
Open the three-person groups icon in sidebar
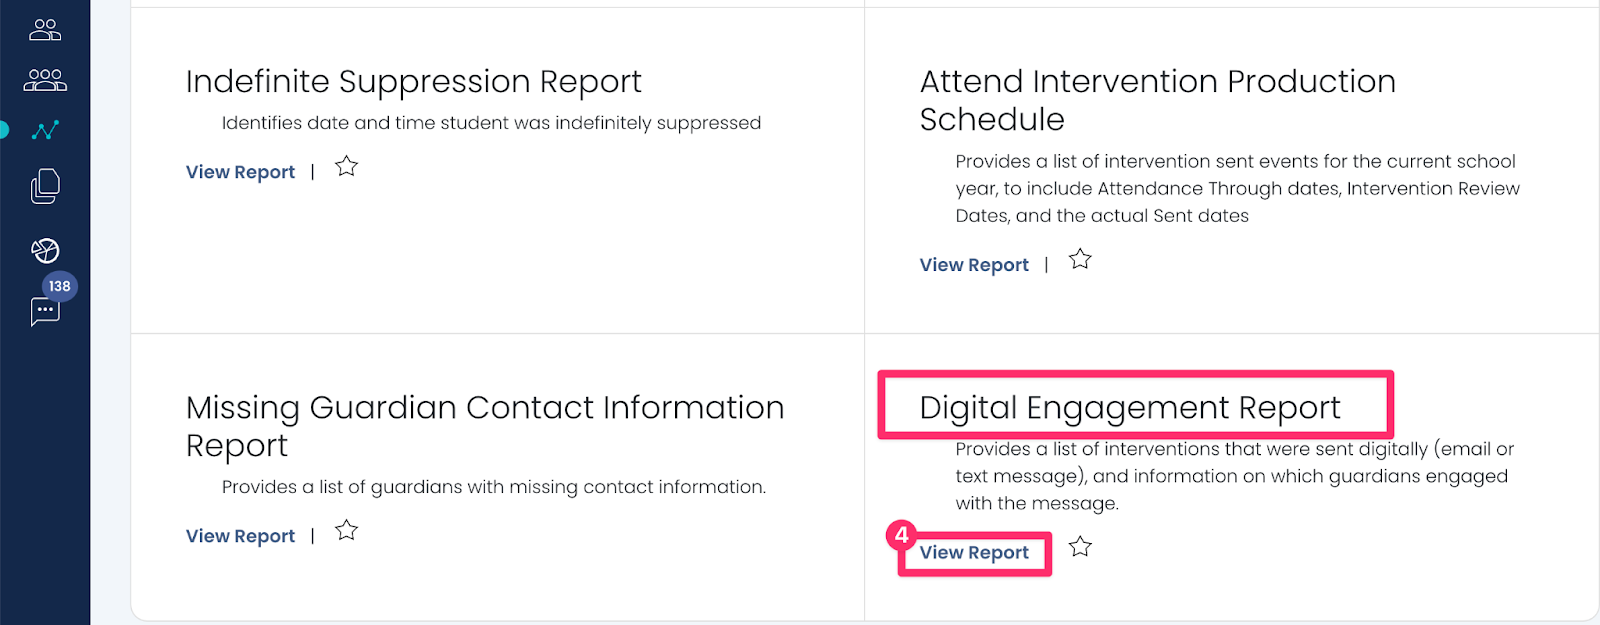click(x=45, y=80)
